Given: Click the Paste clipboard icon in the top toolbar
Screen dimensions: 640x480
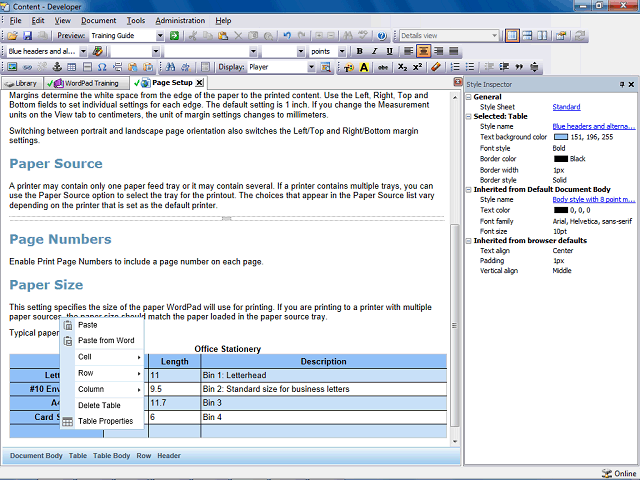Looking at the screenshot, I should pyautogui.click(x=223, y=36).
